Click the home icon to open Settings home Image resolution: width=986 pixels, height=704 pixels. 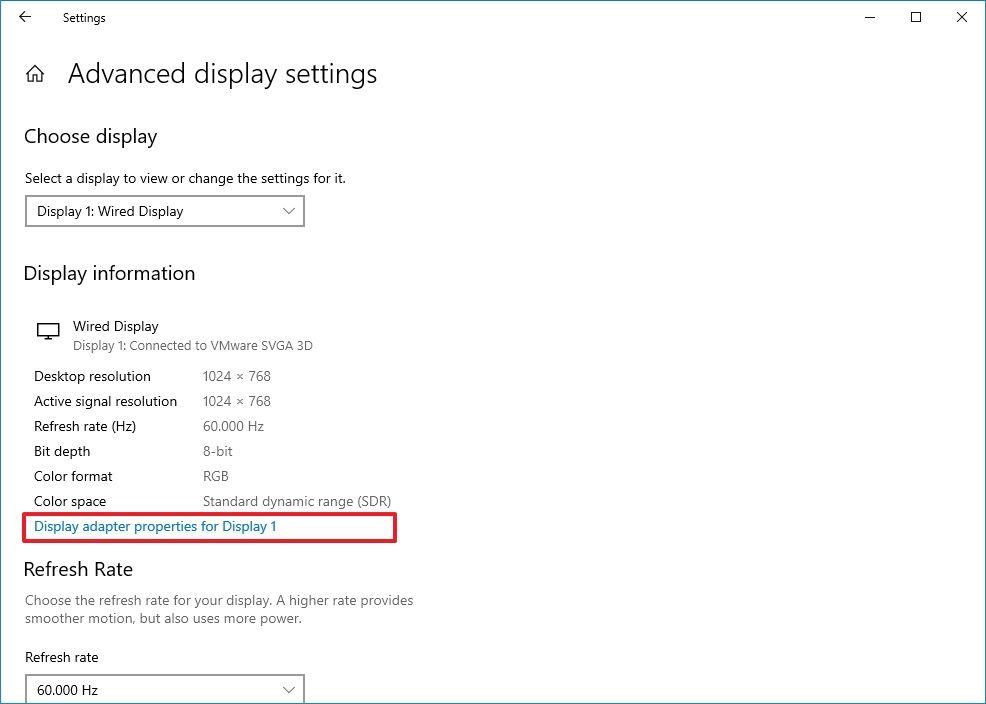tap(35, 73)
